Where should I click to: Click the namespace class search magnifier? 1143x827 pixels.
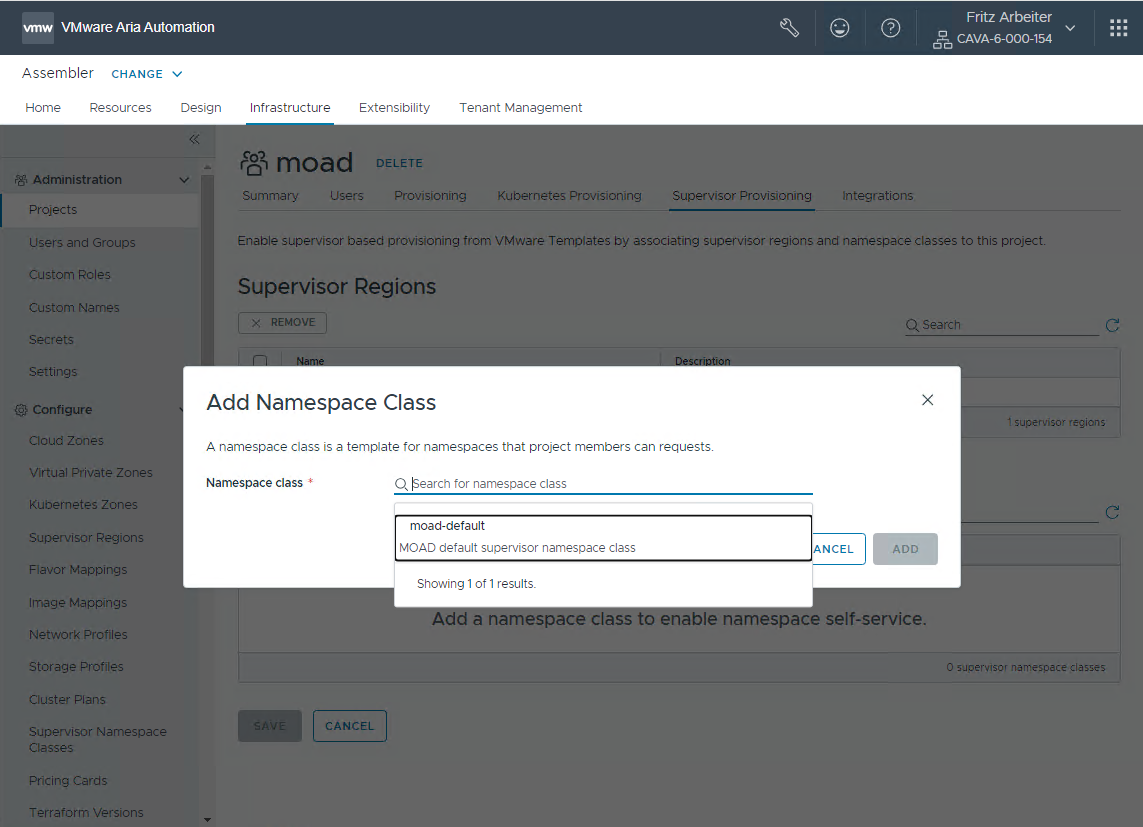(401, 484)
